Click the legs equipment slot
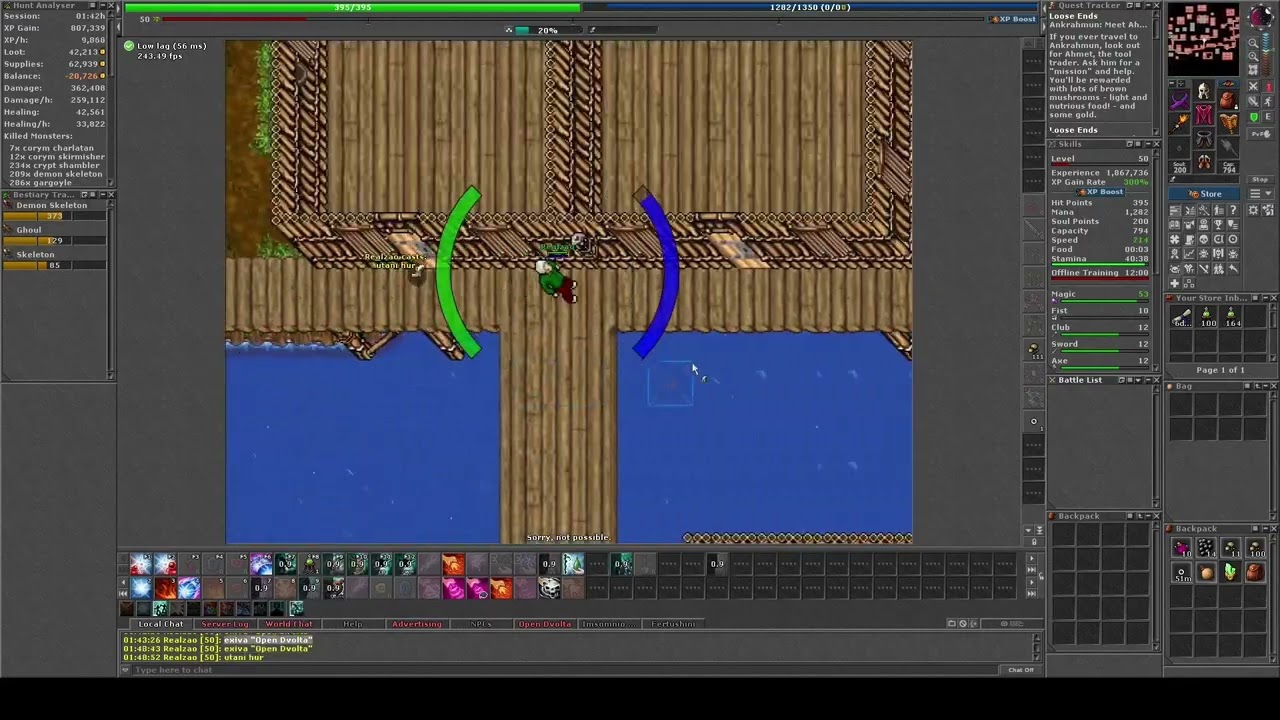Image resolution: width=1280 pixels, height=720 pixels. pos(1204,138)
